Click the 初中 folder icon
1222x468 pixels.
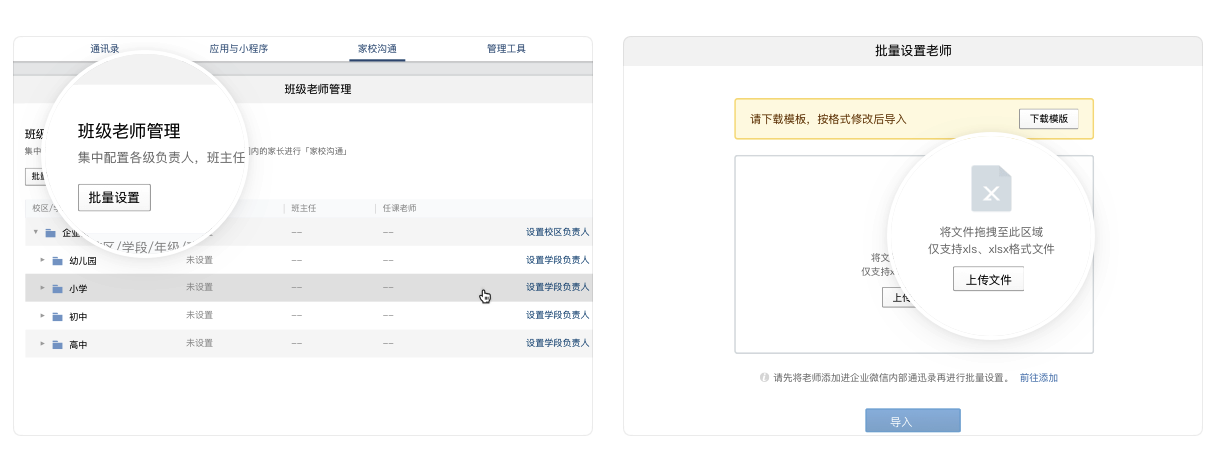(57, 316)
